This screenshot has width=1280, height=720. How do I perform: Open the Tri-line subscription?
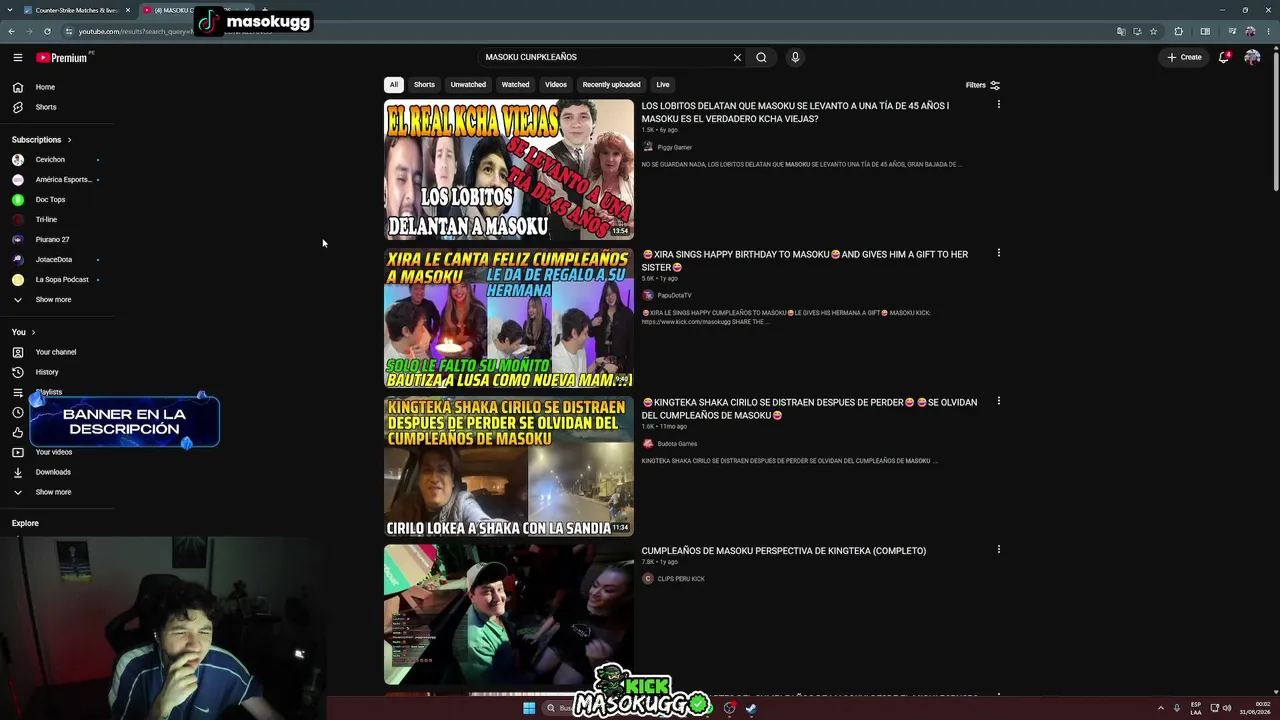coord(58,220)
